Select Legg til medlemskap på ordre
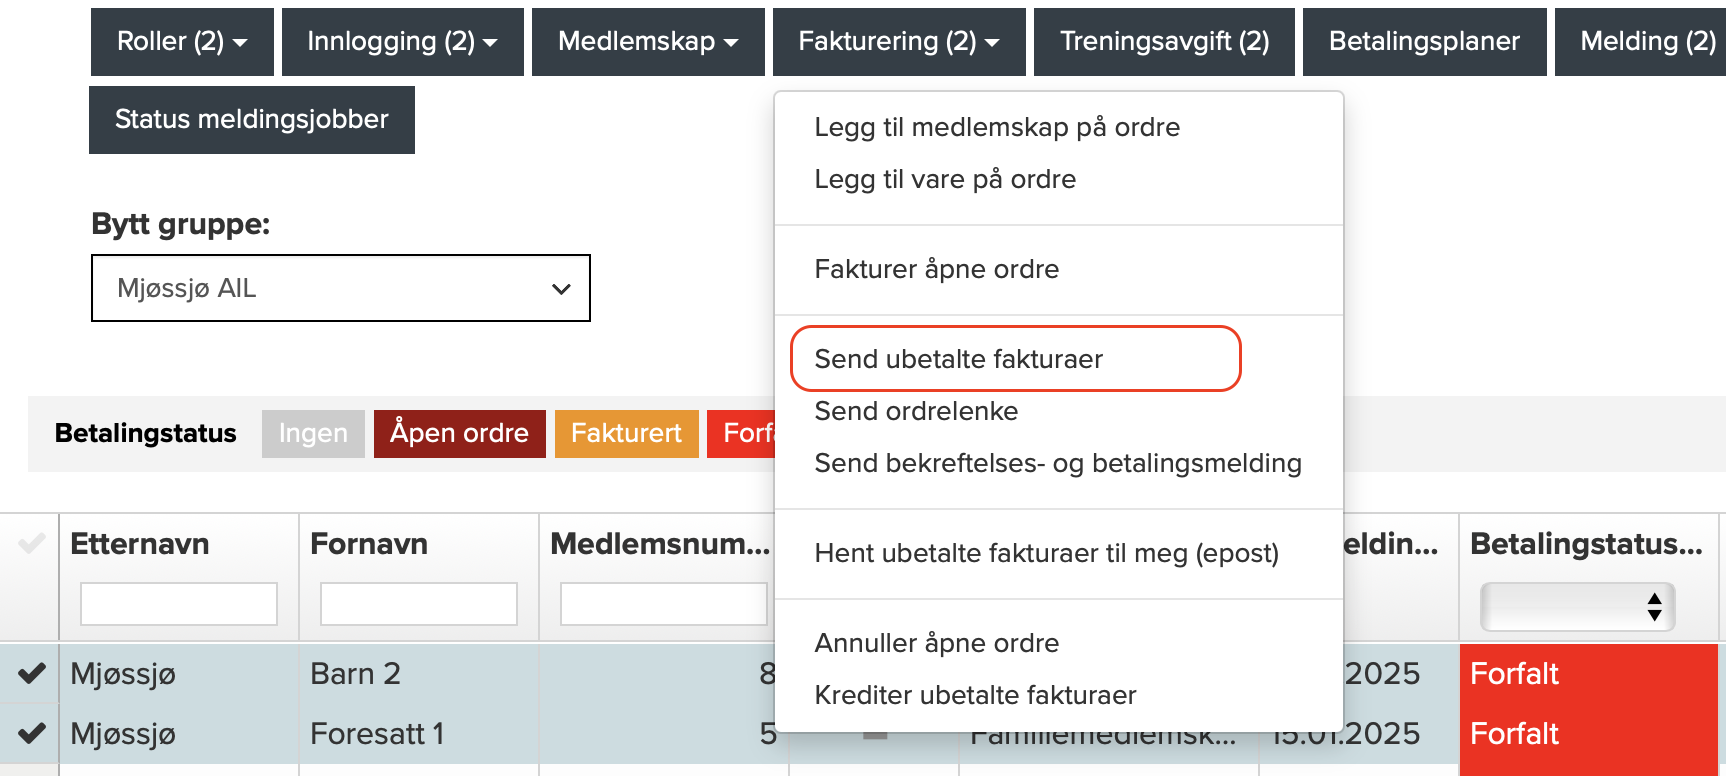1726x776 pixels. pos(1058,127)
